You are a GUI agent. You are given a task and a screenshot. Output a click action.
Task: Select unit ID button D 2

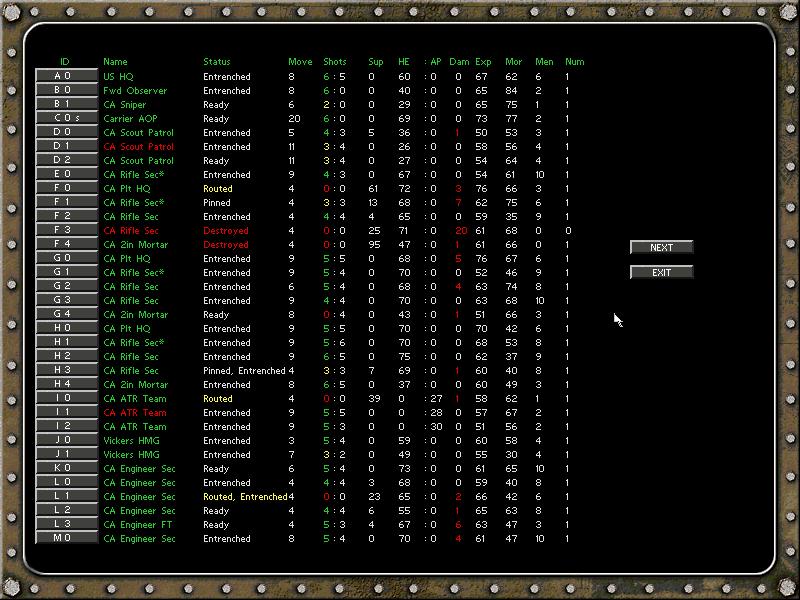coord(66,160)
